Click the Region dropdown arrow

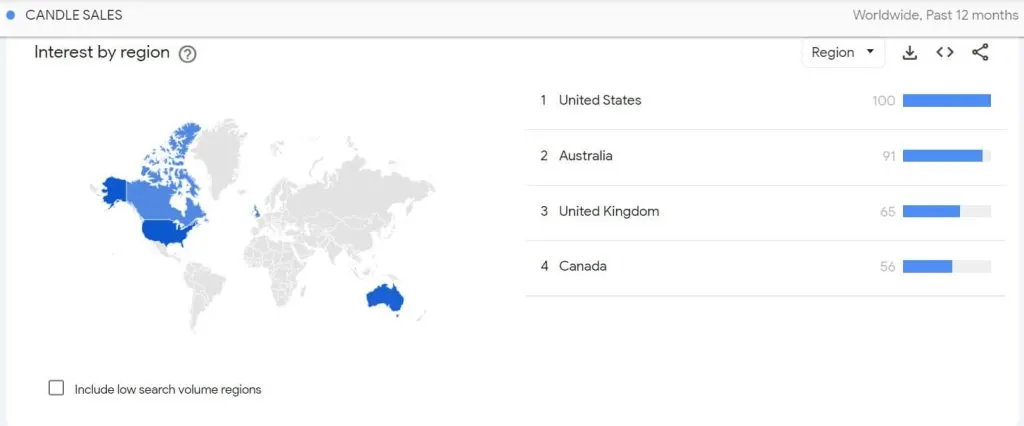(870, 52)
